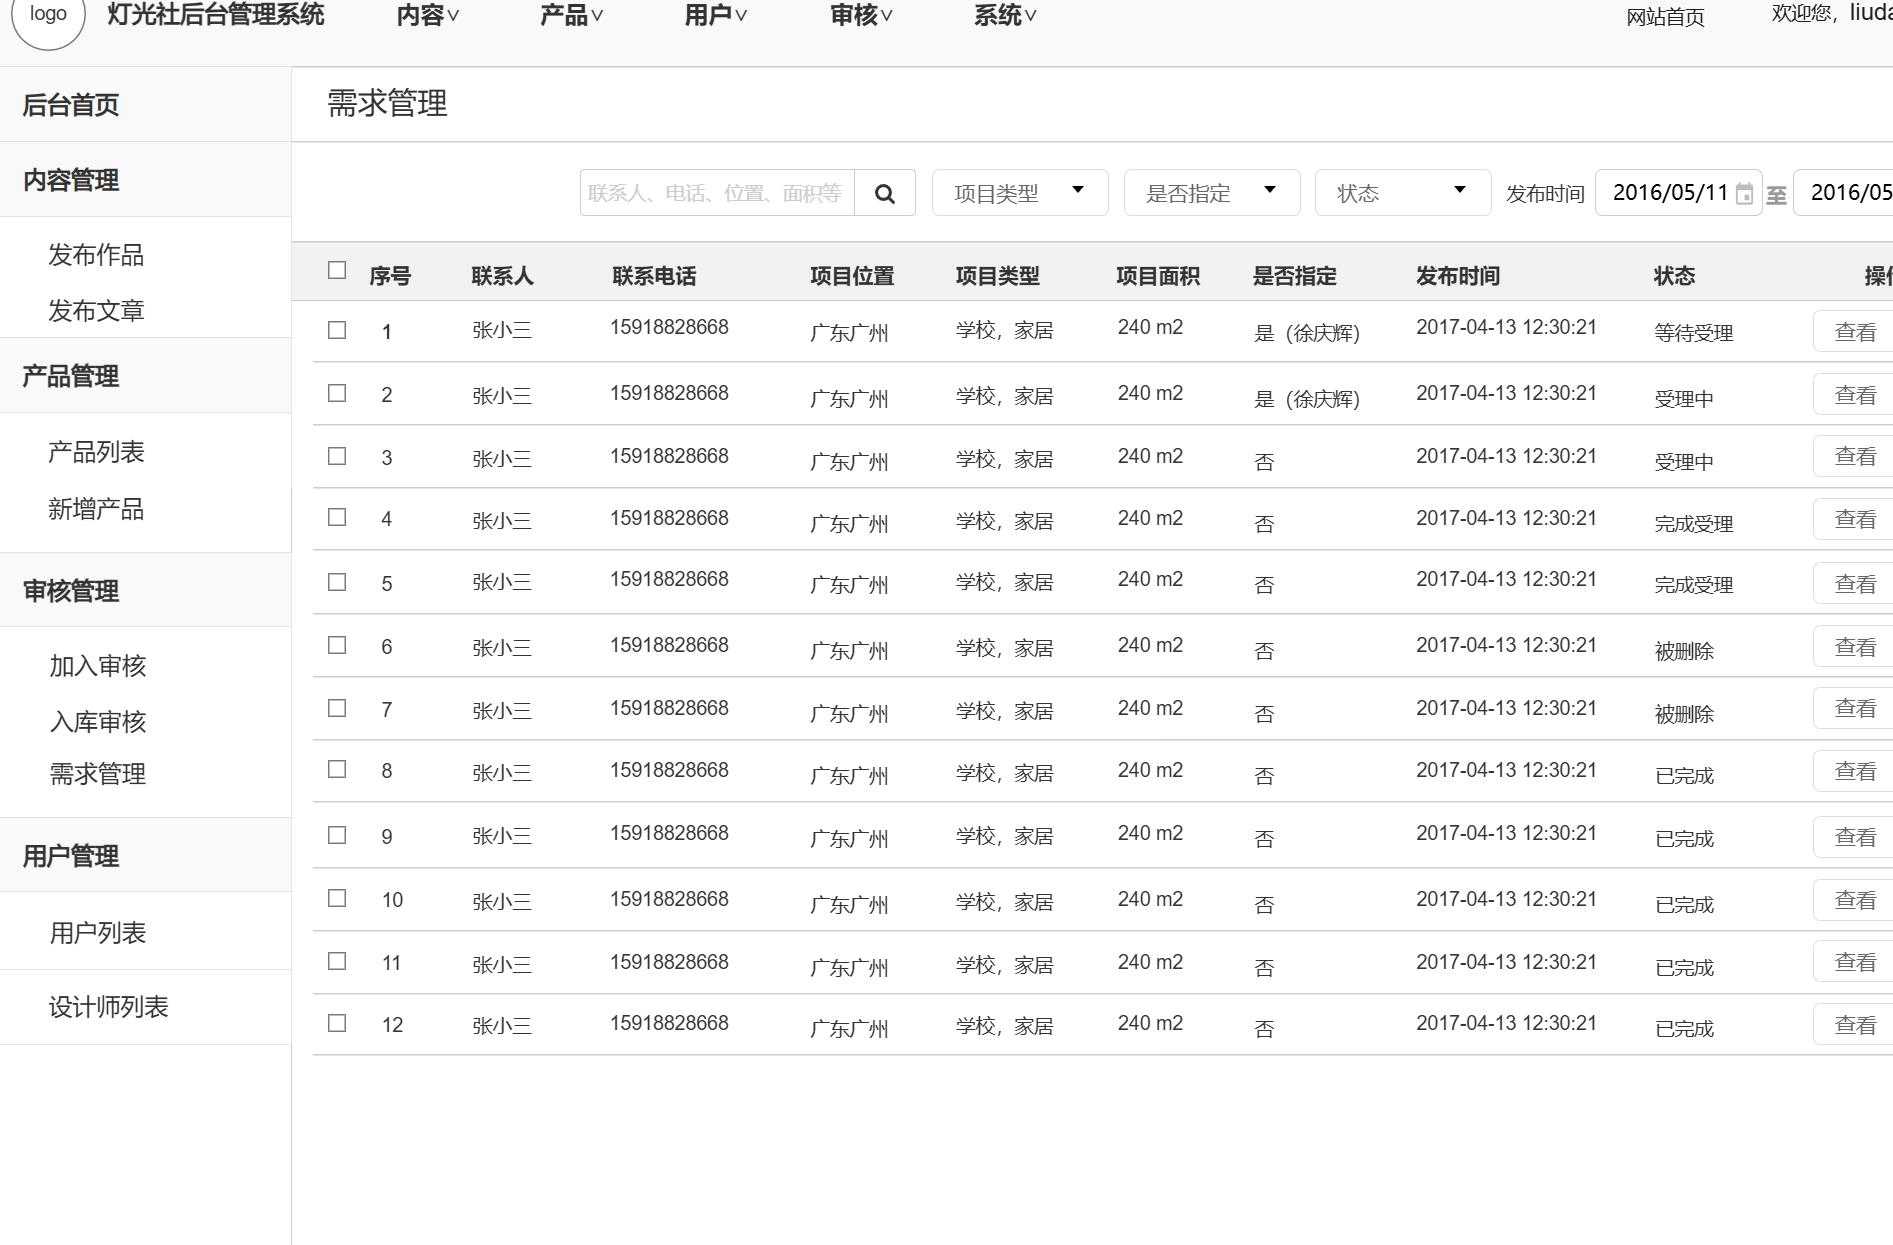The image size is (1893, 1245).
Task: Check the checkbox for row 6
Action: tap(336, 645)
